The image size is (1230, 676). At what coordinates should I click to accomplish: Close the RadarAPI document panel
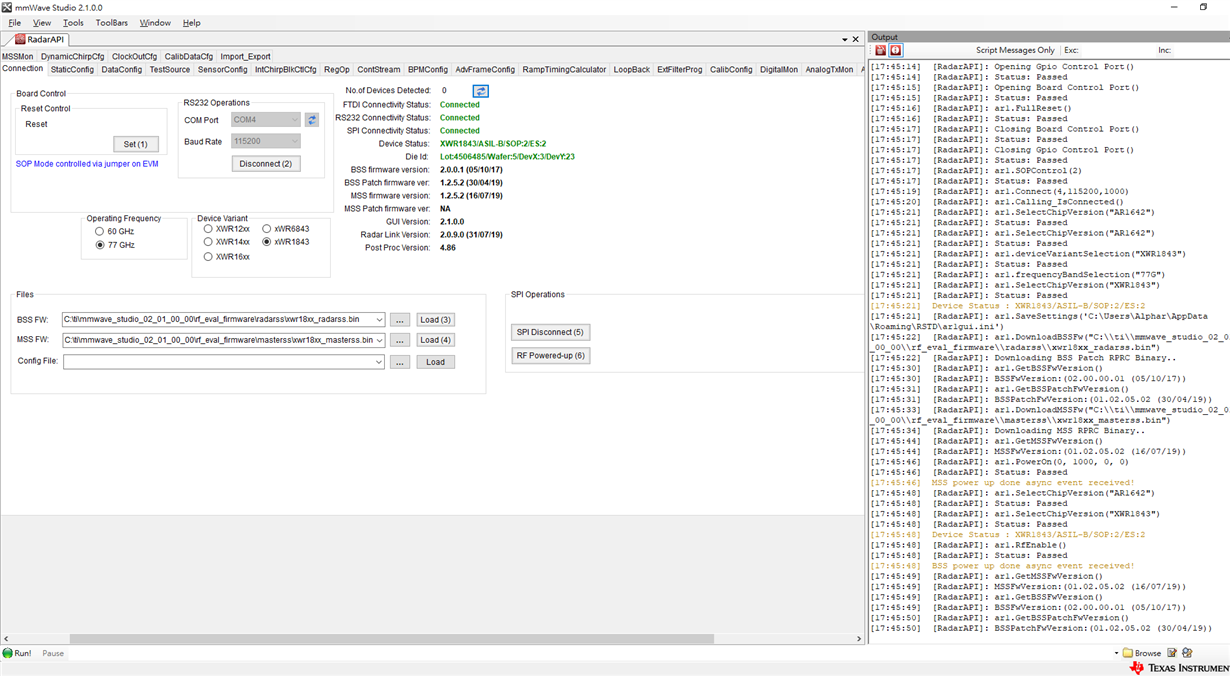click(857, 40)
